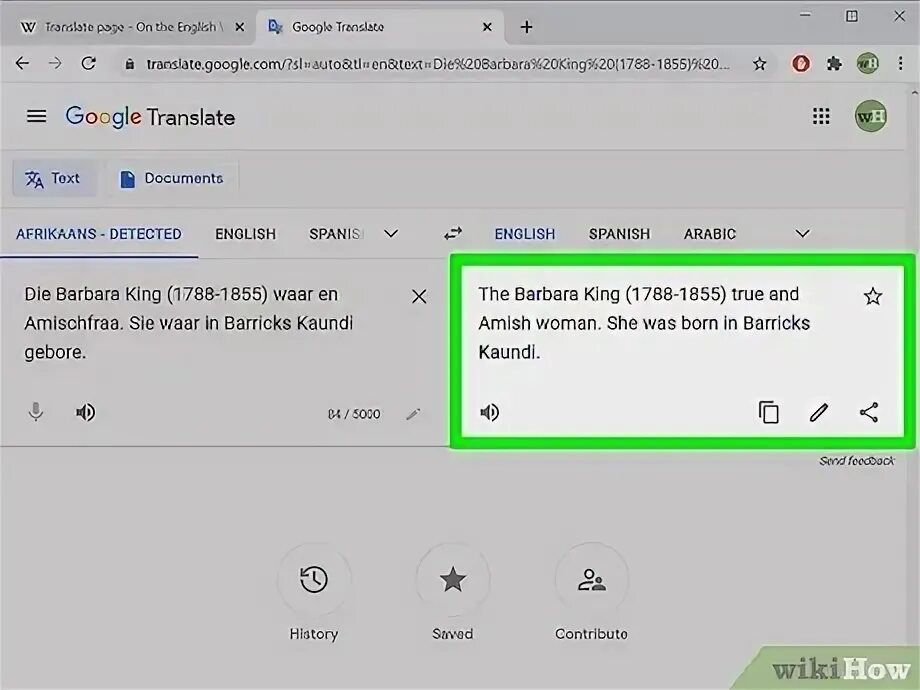
Task: Close the Wikipedia Translate page tab
Action: pyautogui.click(x=239, y=27)
